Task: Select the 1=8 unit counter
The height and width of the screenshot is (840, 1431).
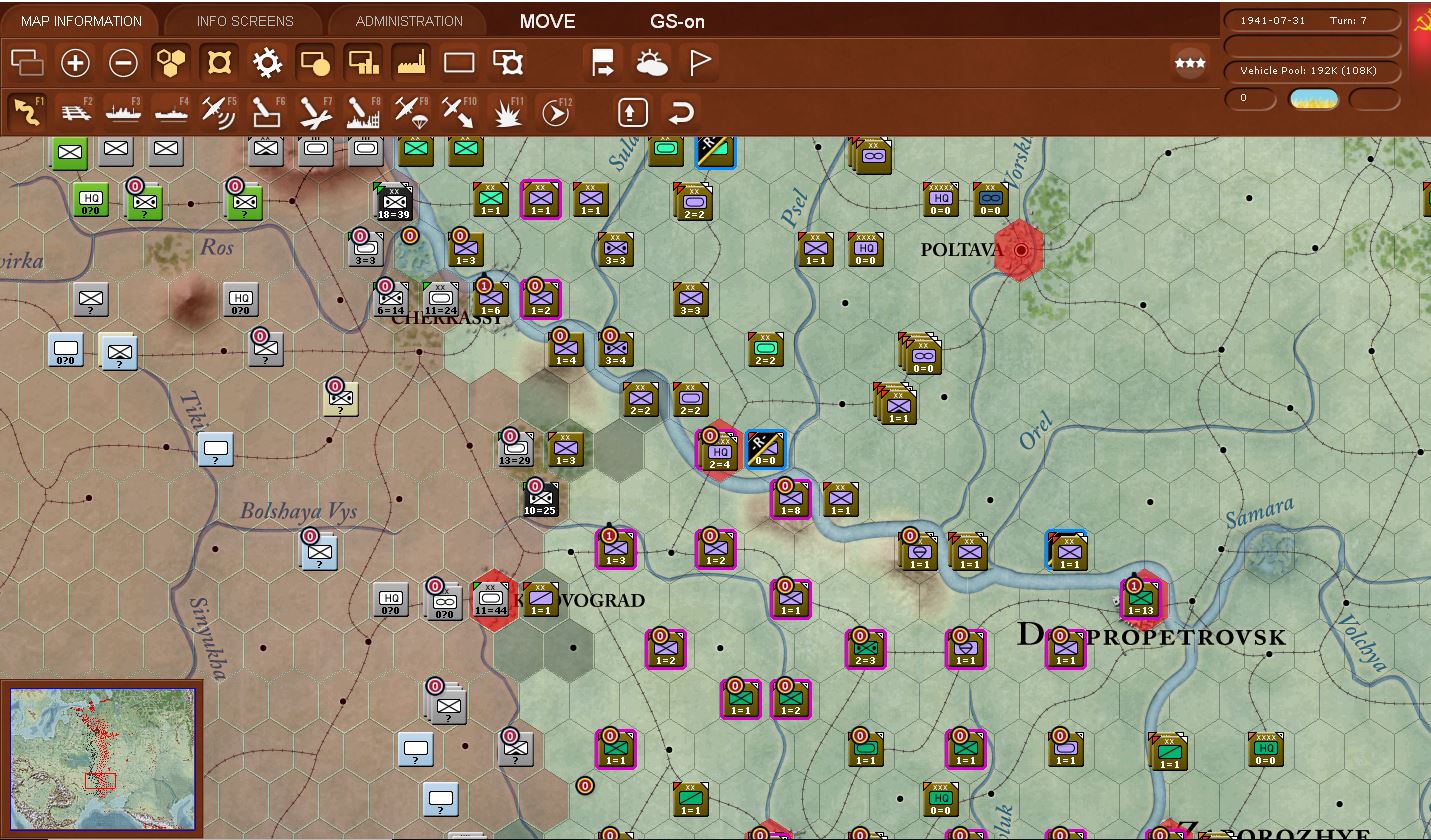Action: click(x=790, y=500)
